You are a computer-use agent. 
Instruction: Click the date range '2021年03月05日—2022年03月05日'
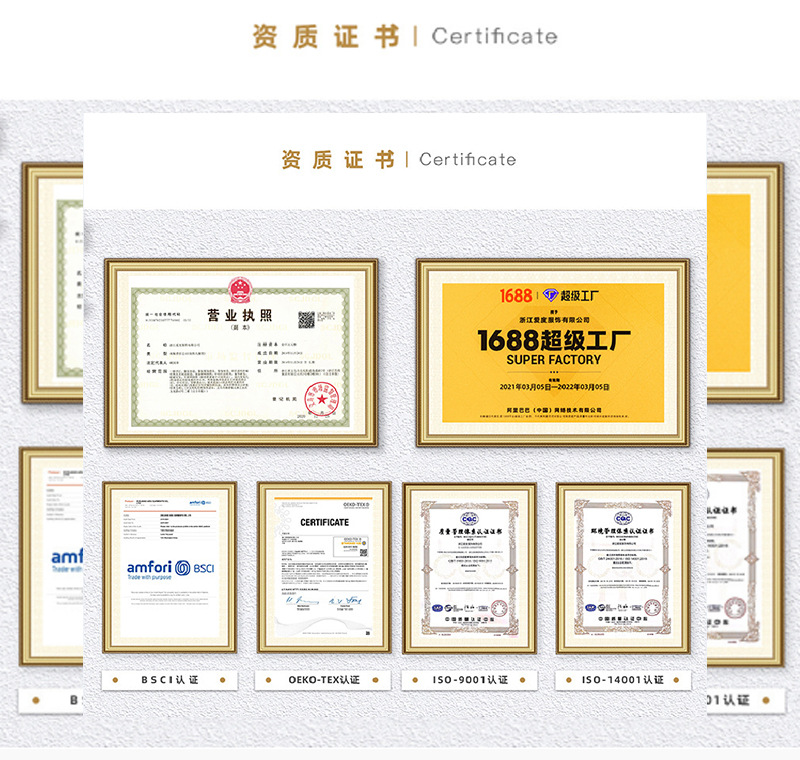[555, 387]
